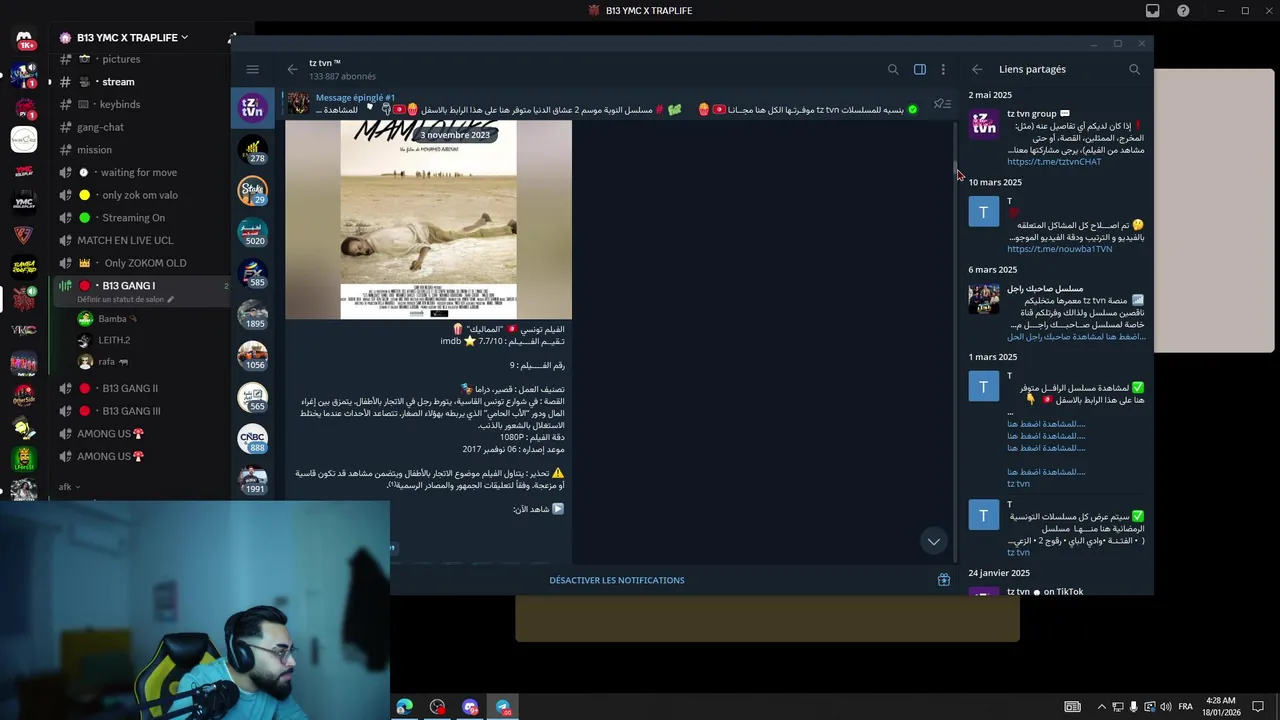Open the t.me/tztvnCHAT shared link
This screenshot has width=1280, height=720.
(x=1054, y=162)
